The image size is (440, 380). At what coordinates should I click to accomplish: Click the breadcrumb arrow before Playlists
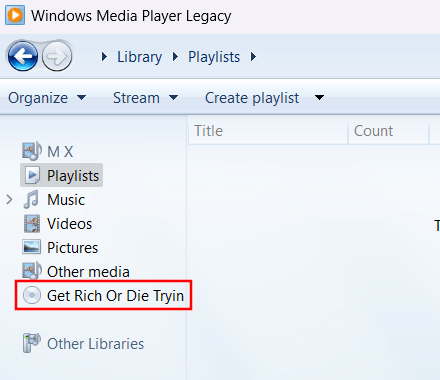click(175, 57)
